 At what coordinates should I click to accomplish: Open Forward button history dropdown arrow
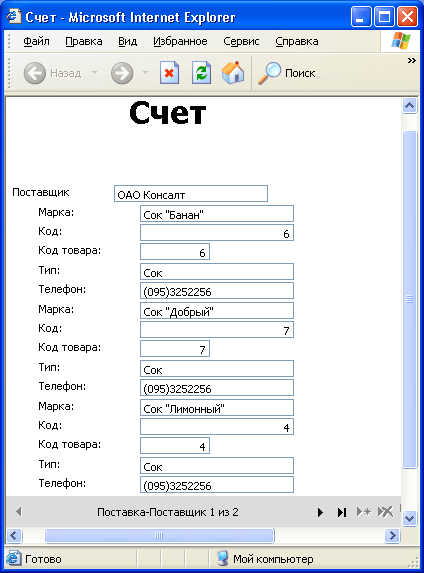(145, 73)
